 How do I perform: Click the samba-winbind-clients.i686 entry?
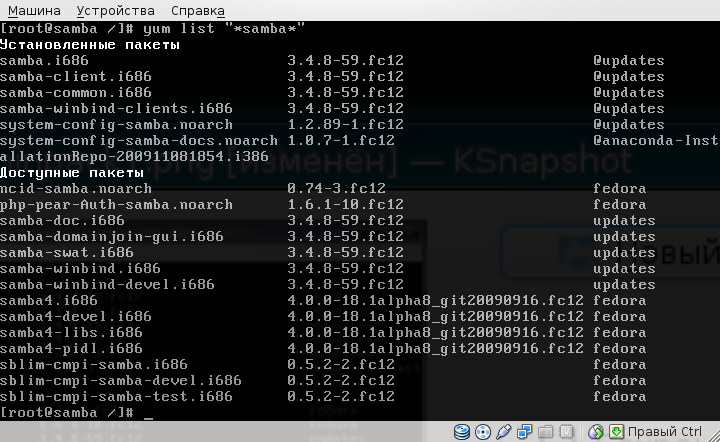pyautogui.click(x=116, y=109)
